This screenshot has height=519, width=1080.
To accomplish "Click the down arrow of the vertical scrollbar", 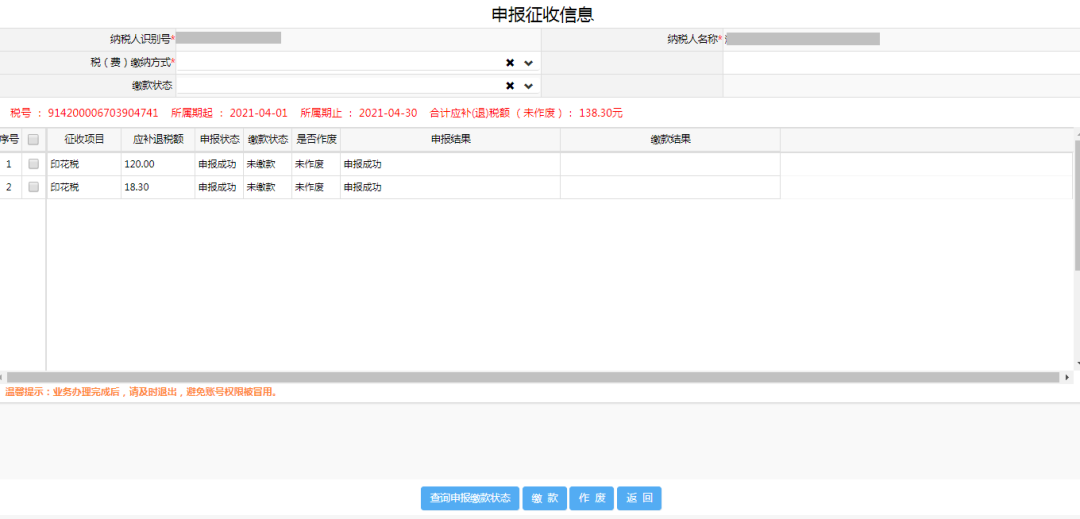I will point(1077,363).
